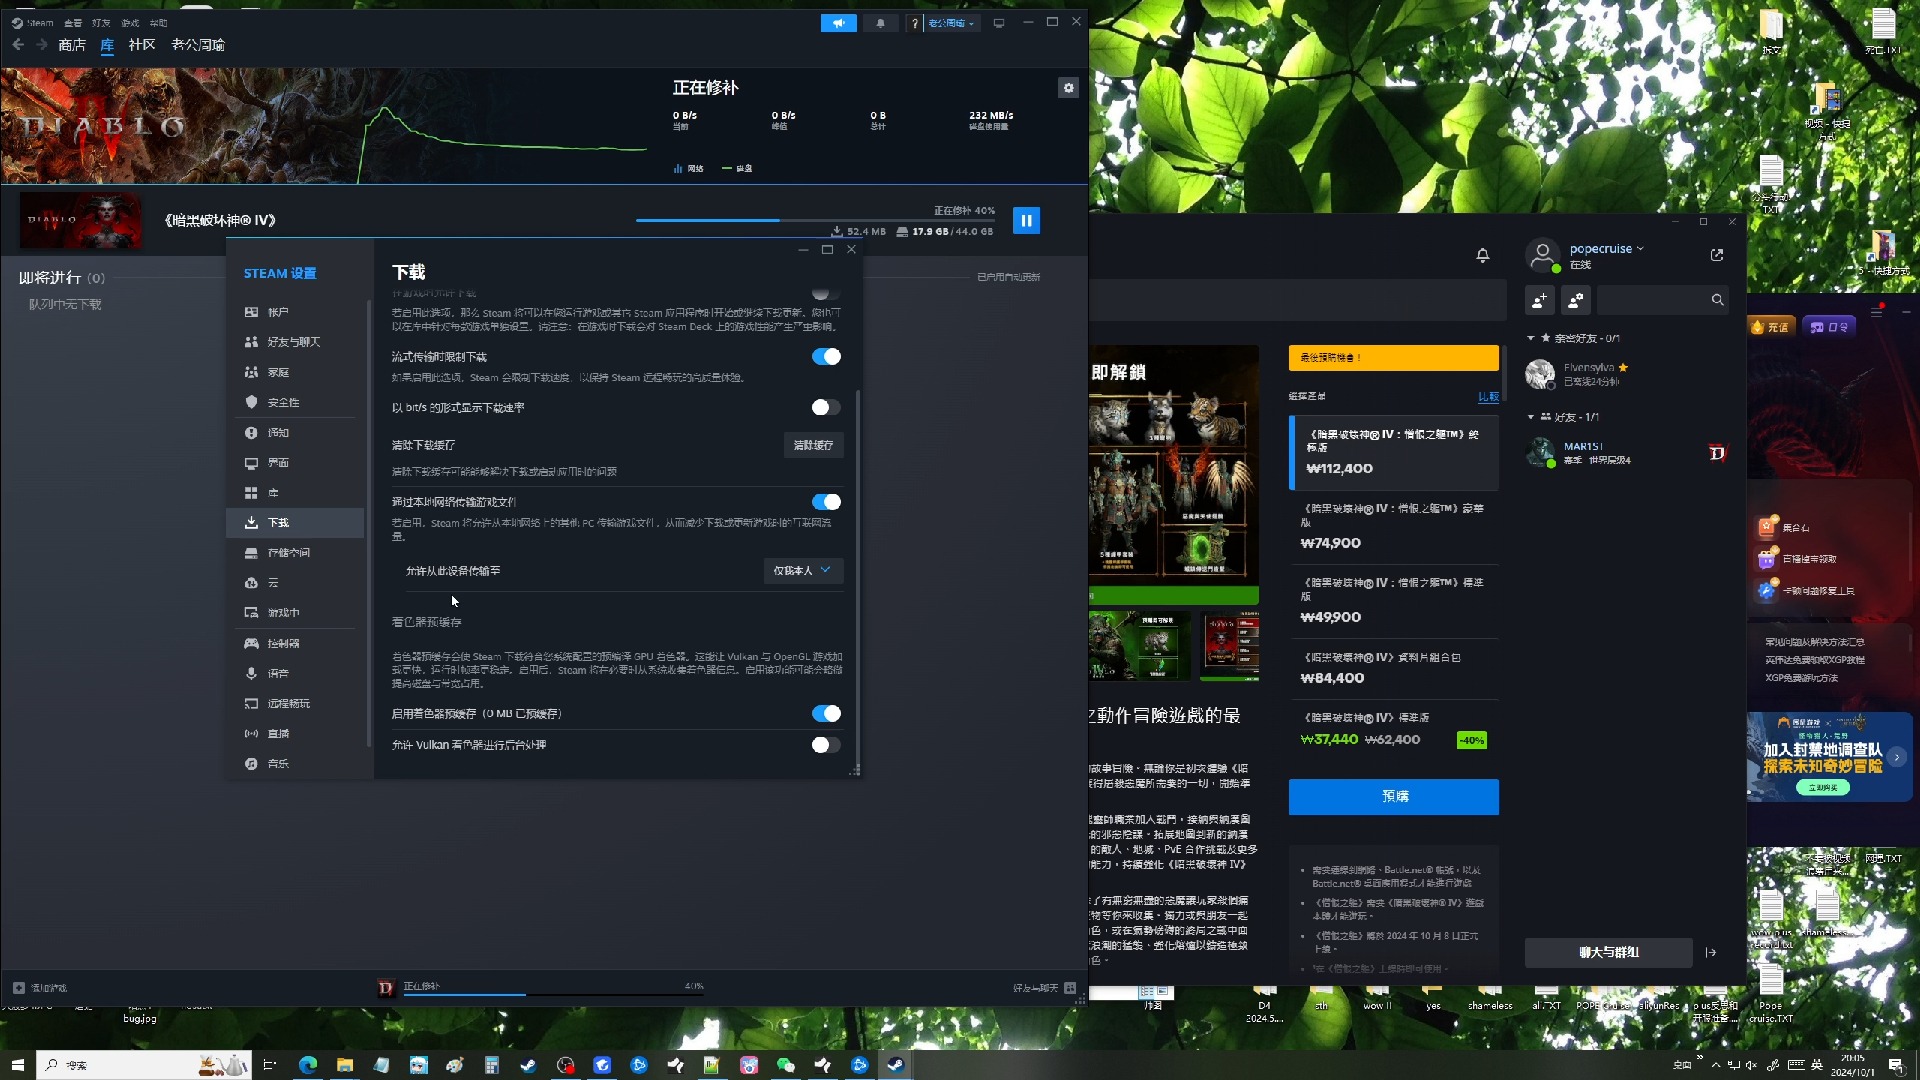Viewport: 1920px width, 1080px height.
Task: Click the Steam back navigation arrow
Action: click(x=18, y=45)
